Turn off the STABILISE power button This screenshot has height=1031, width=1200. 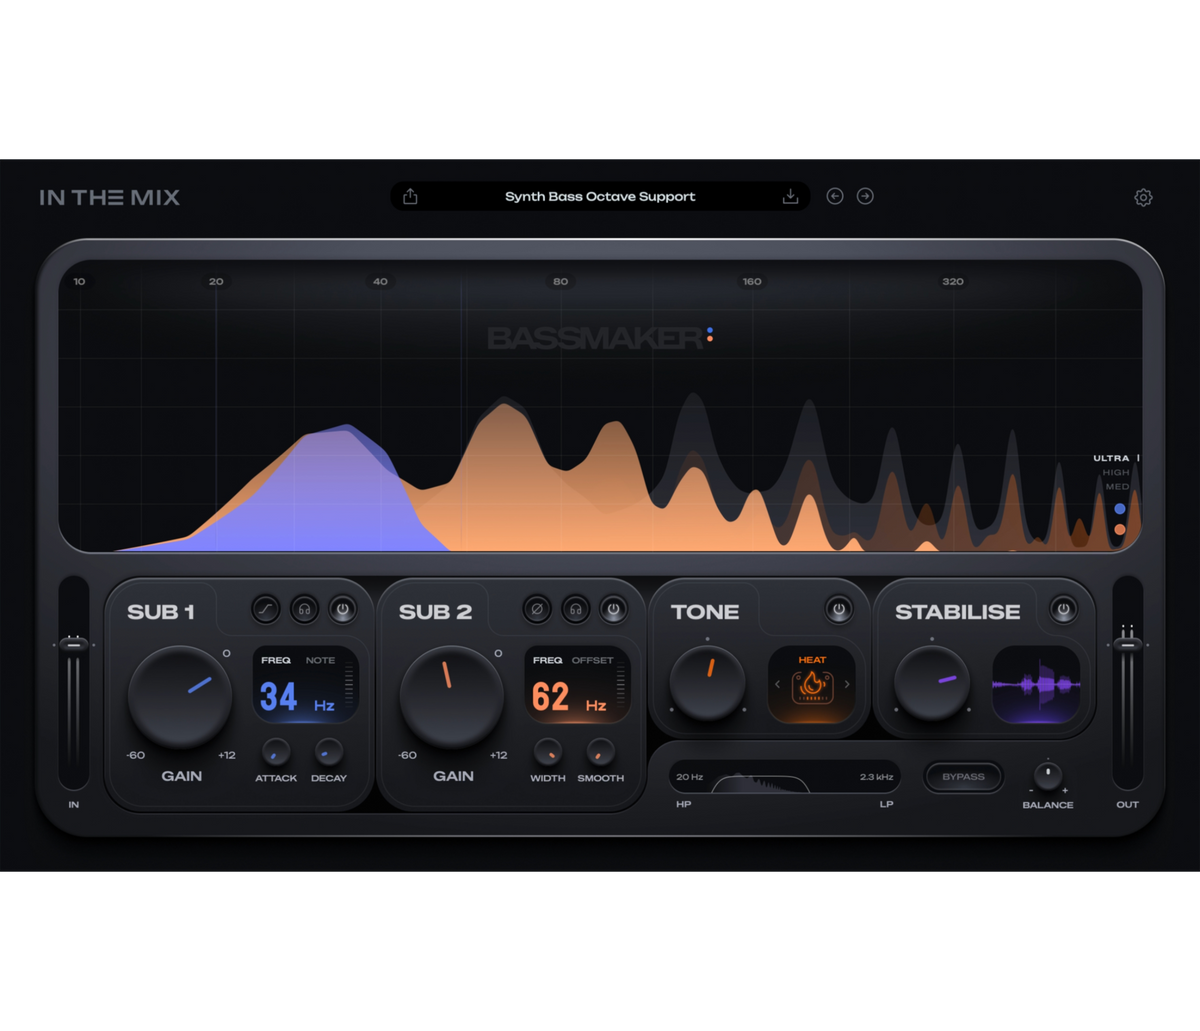click(x=1063, y=608)
